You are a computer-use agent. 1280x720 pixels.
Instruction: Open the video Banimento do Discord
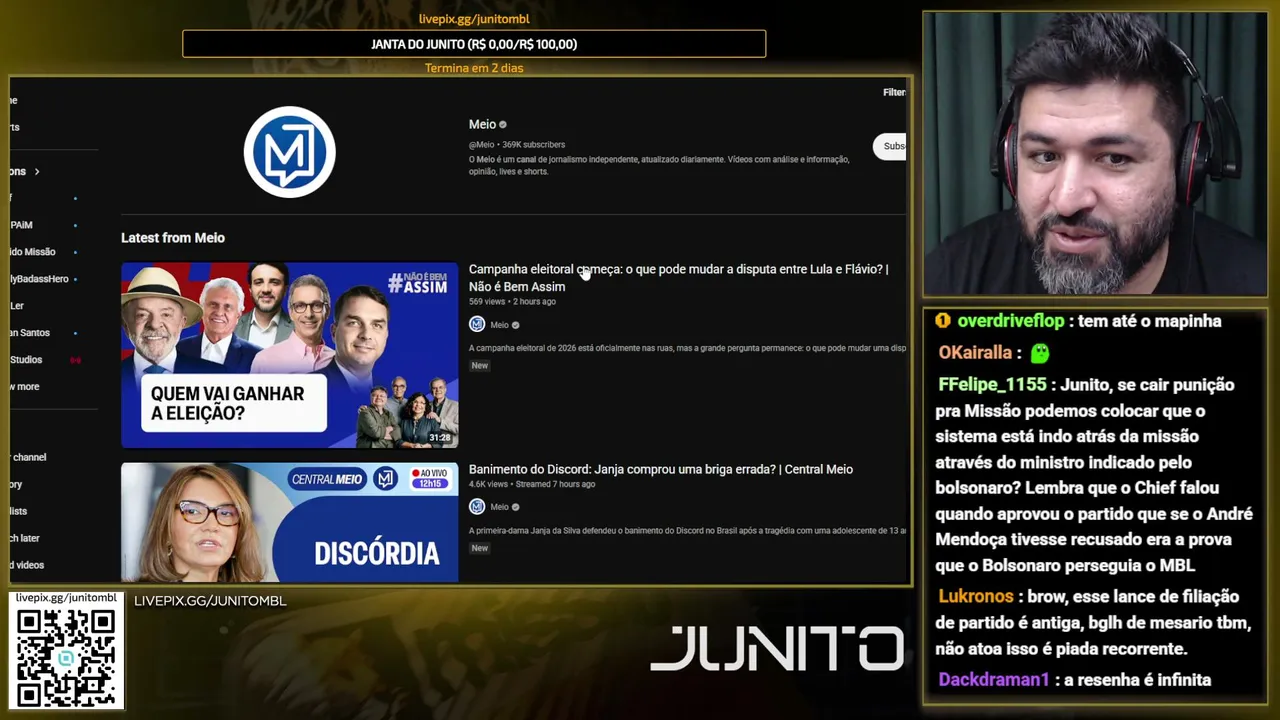(661, 469)
